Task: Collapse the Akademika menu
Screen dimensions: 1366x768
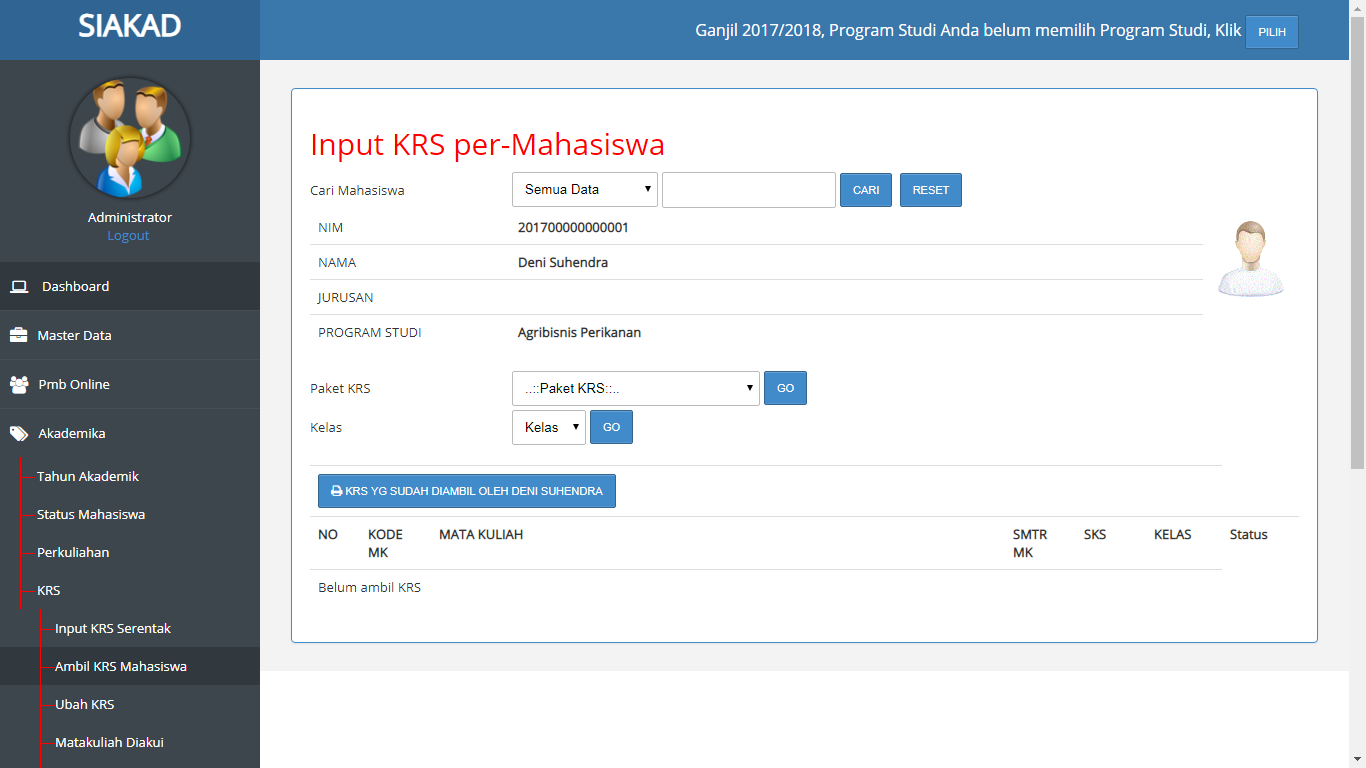Action: tap(130, 434)
